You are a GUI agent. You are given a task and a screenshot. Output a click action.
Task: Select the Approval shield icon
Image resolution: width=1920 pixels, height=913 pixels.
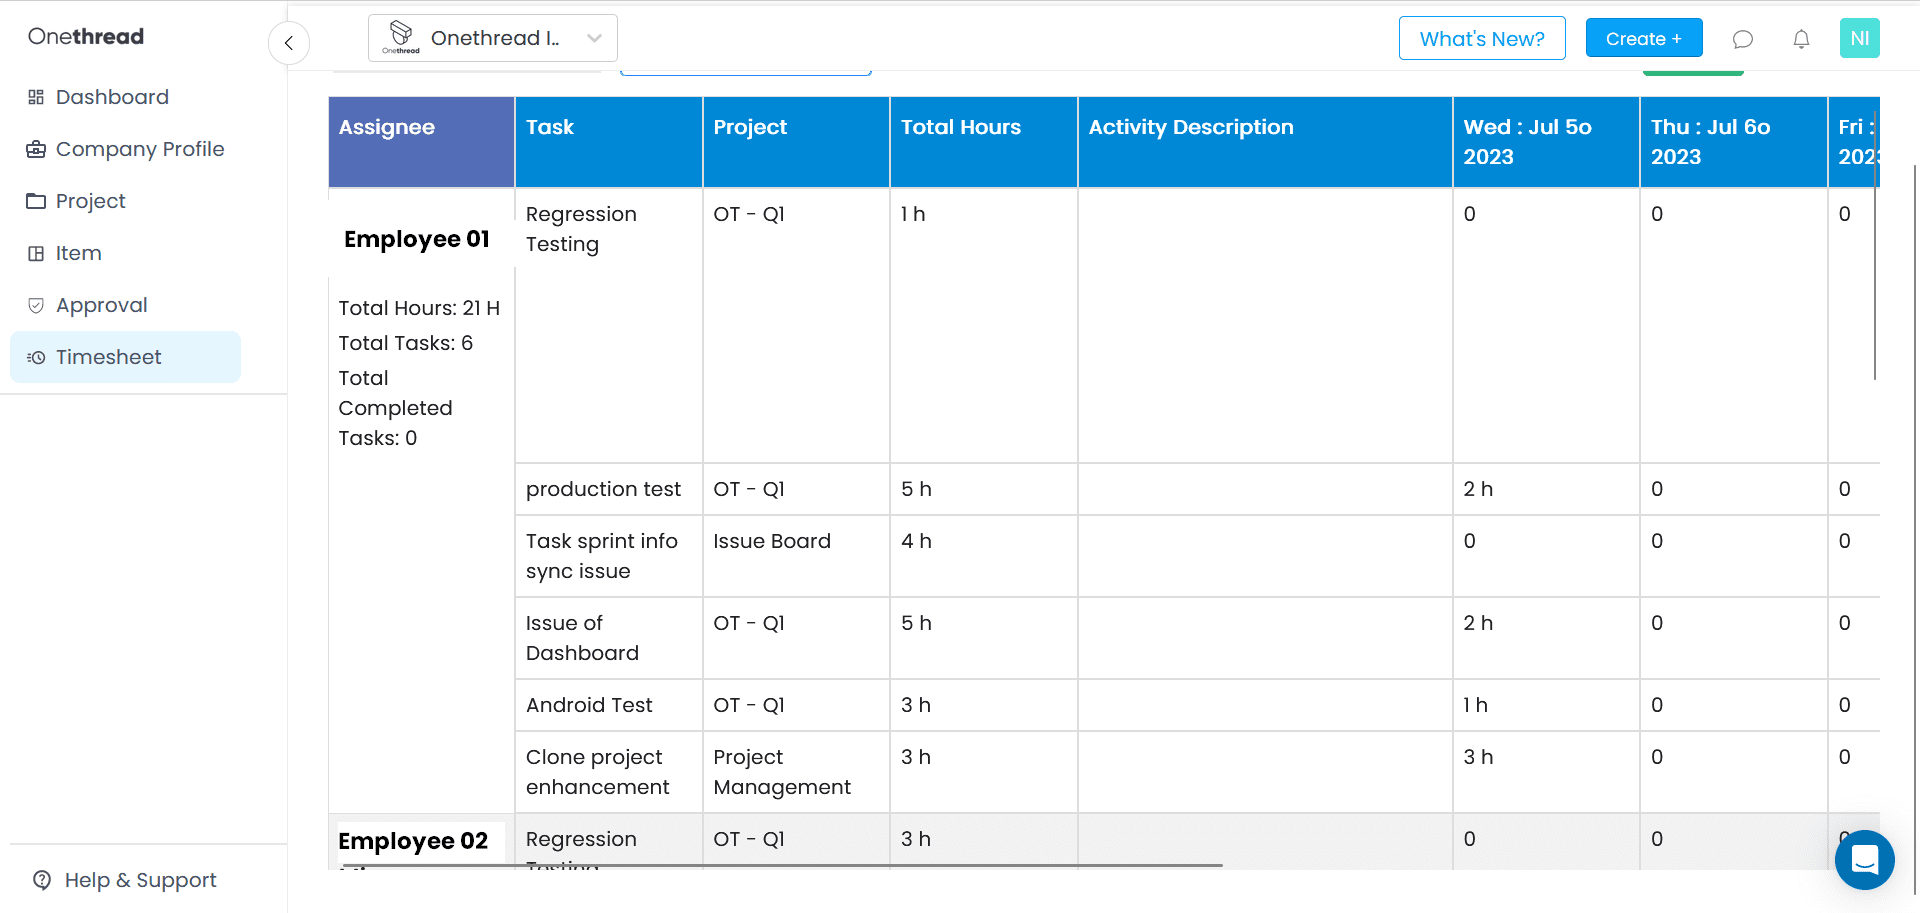36,305
